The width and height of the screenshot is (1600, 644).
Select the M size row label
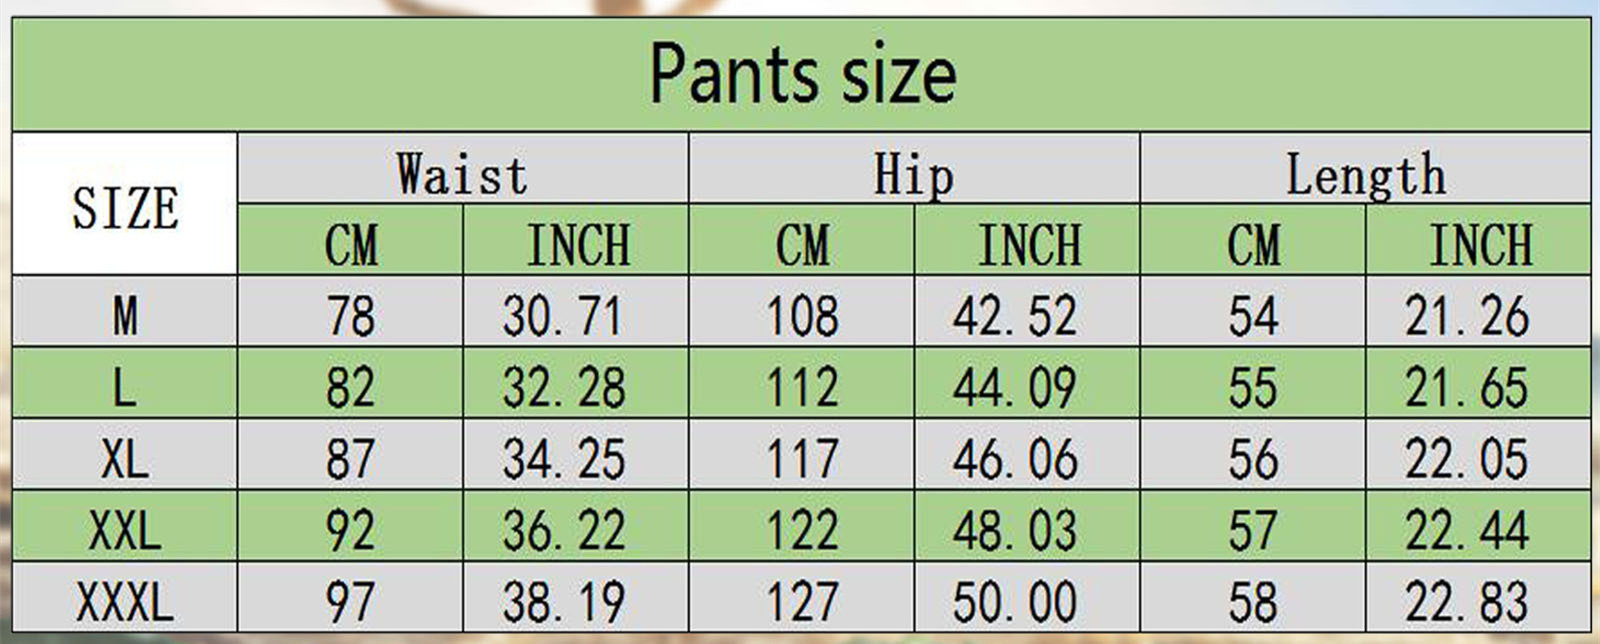tap(125, 316)
